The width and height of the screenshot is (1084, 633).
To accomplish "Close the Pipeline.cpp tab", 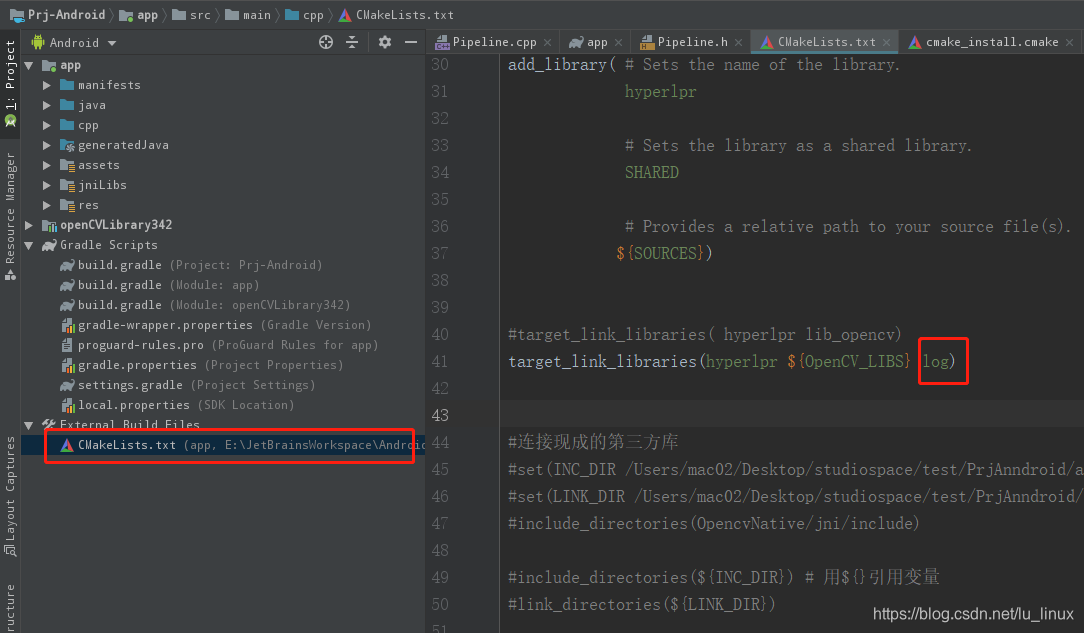I will [x=548, y=43].
